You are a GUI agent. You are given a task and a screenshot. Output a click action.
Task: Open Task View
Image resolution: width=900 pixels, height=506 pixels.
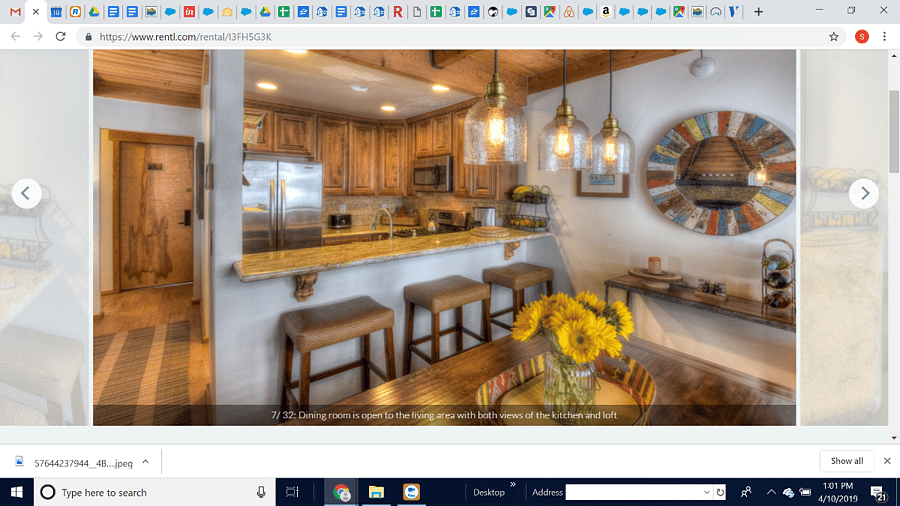click(x=292, y=492)
